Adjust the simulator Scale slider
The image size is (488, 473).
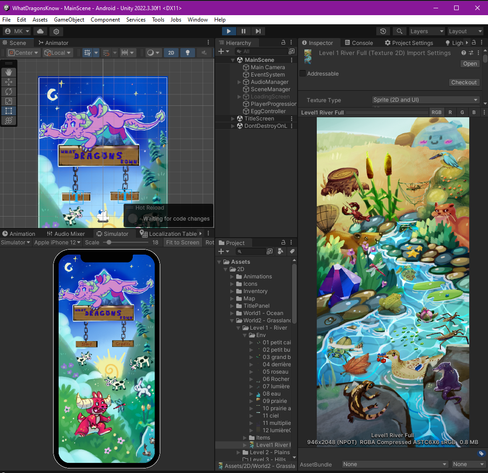(x=125, y=242)
